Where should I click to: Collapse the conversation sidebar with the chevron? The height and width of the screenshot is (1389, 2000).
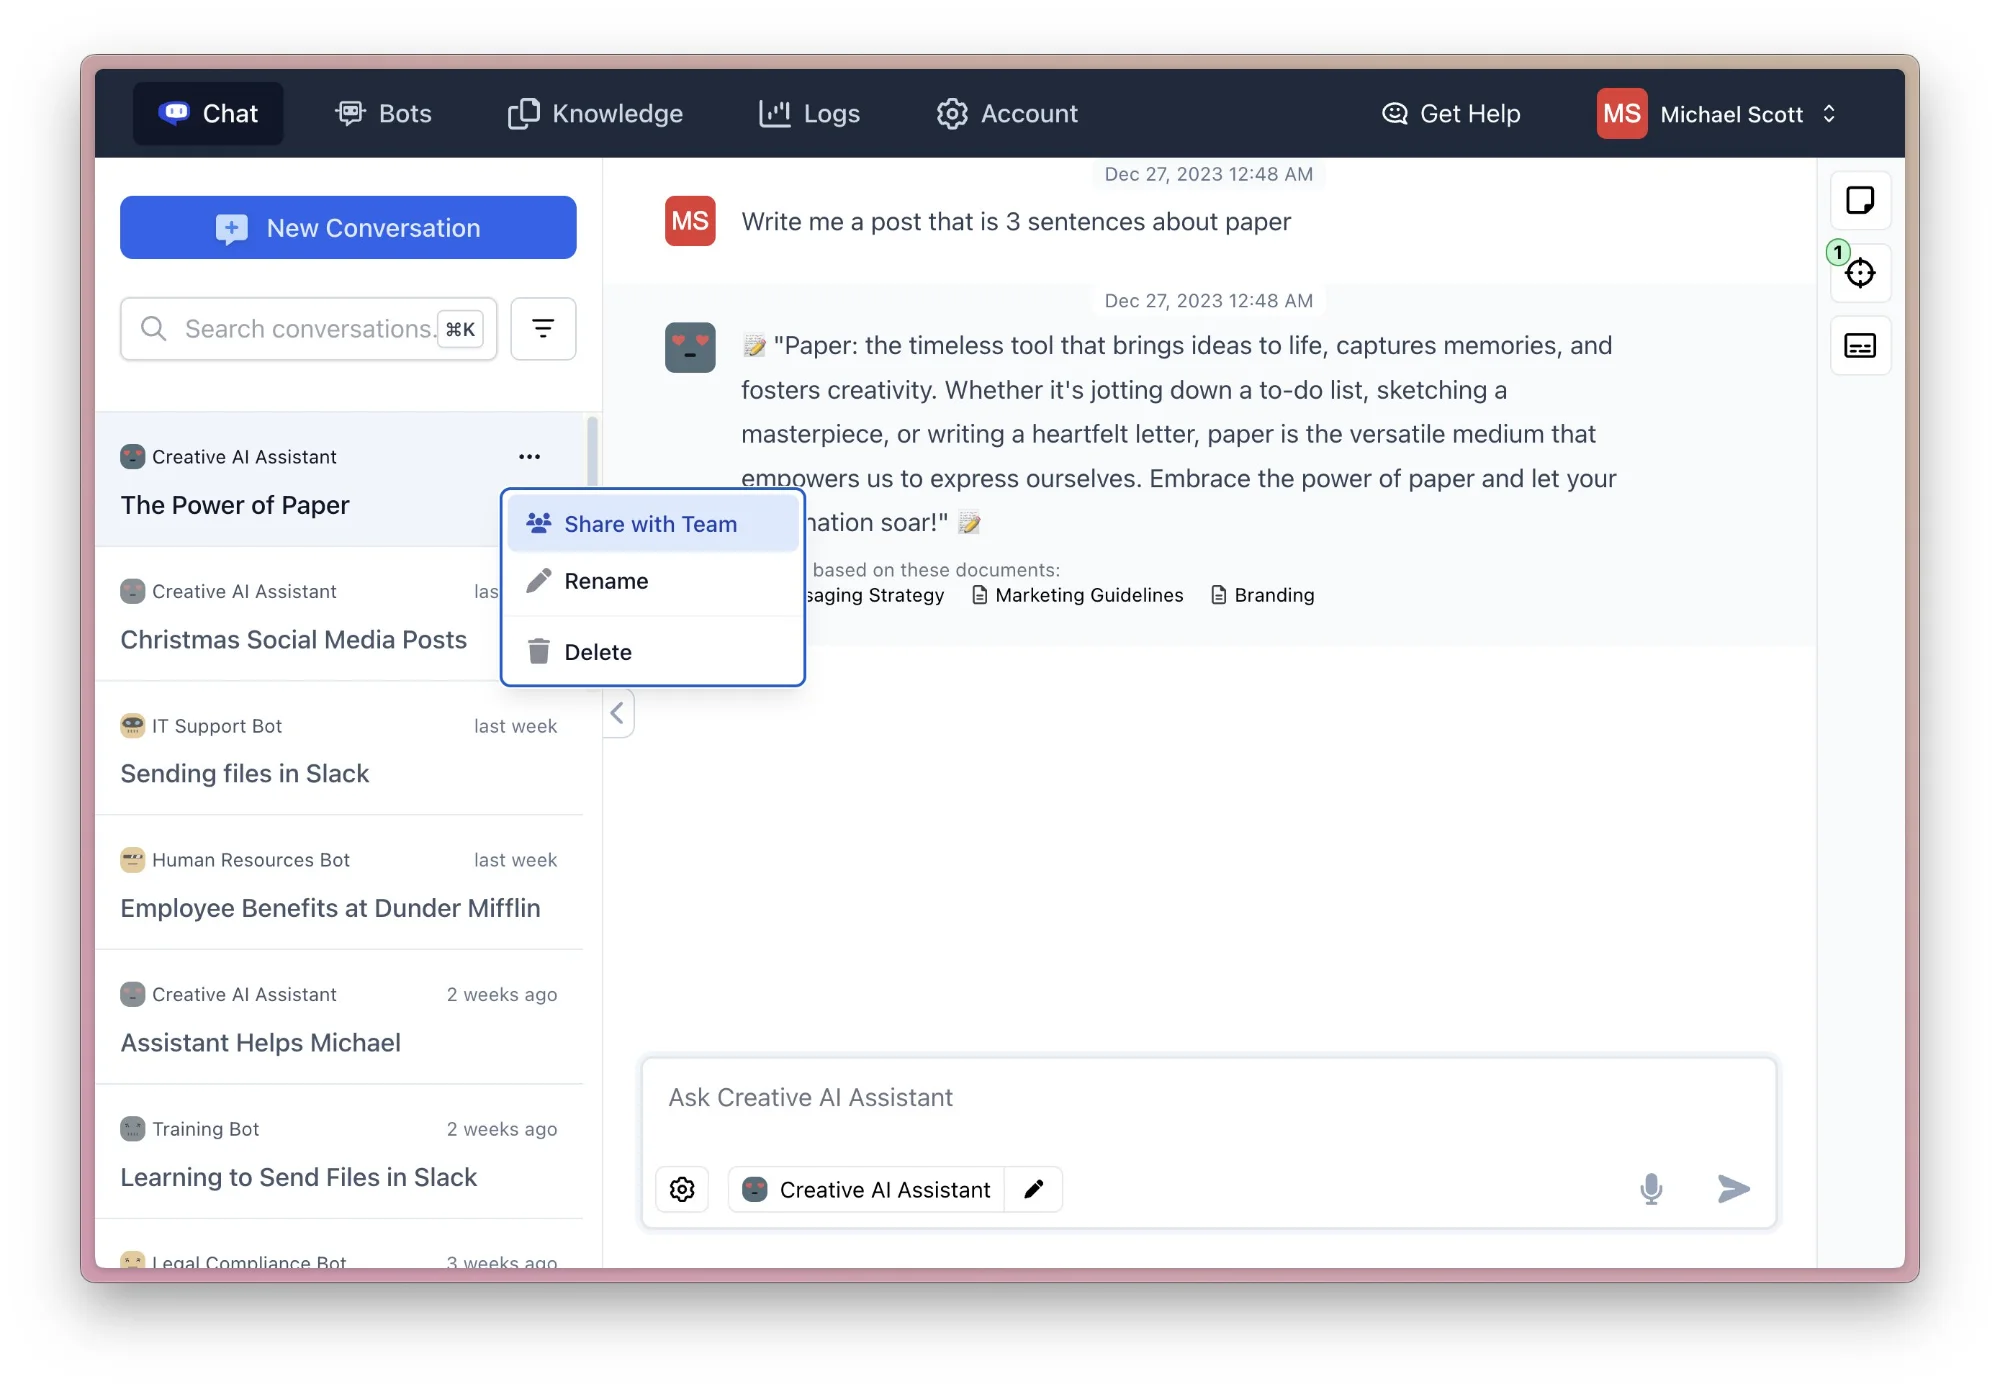point(618,713)
